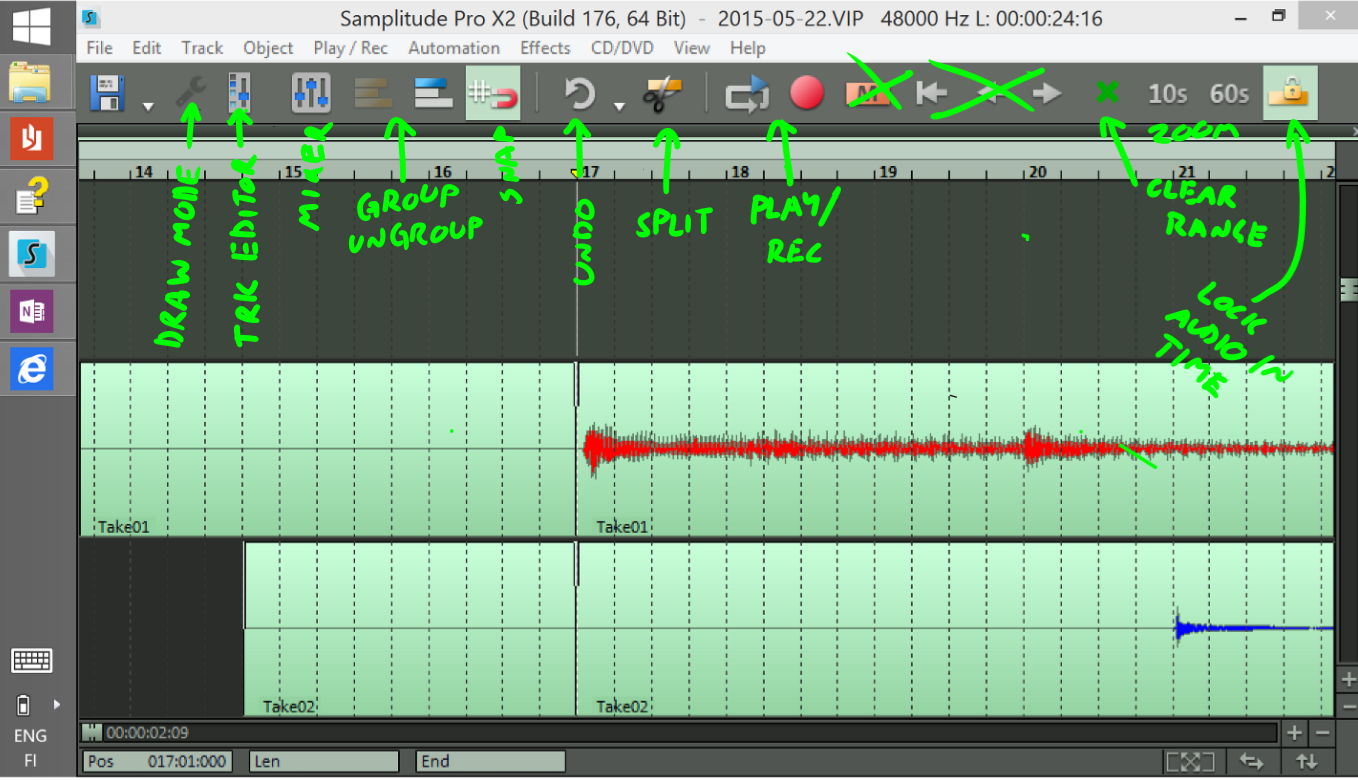The image size is (1358, 780).
Task: Expand the dropdown arrow beside Save
Action: (x=148, y=106)
